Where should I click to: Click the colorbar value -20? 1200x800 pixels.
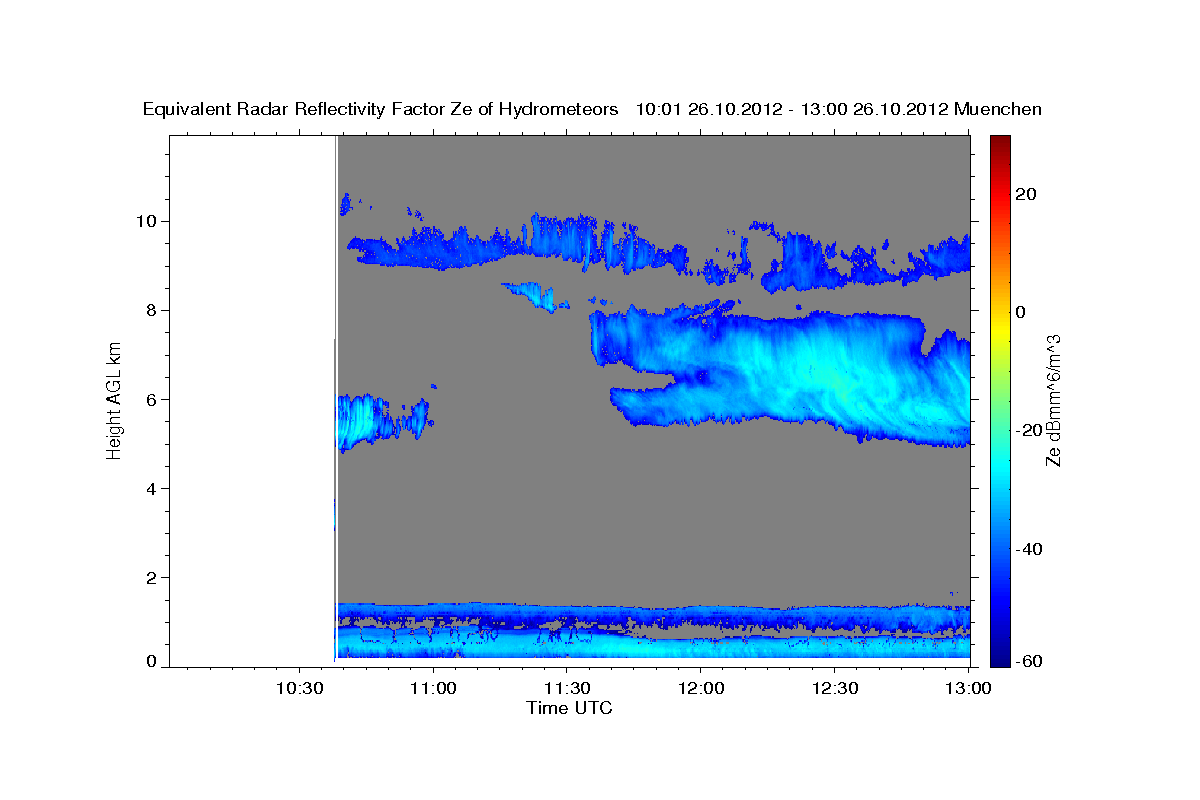pos(1027,430)
